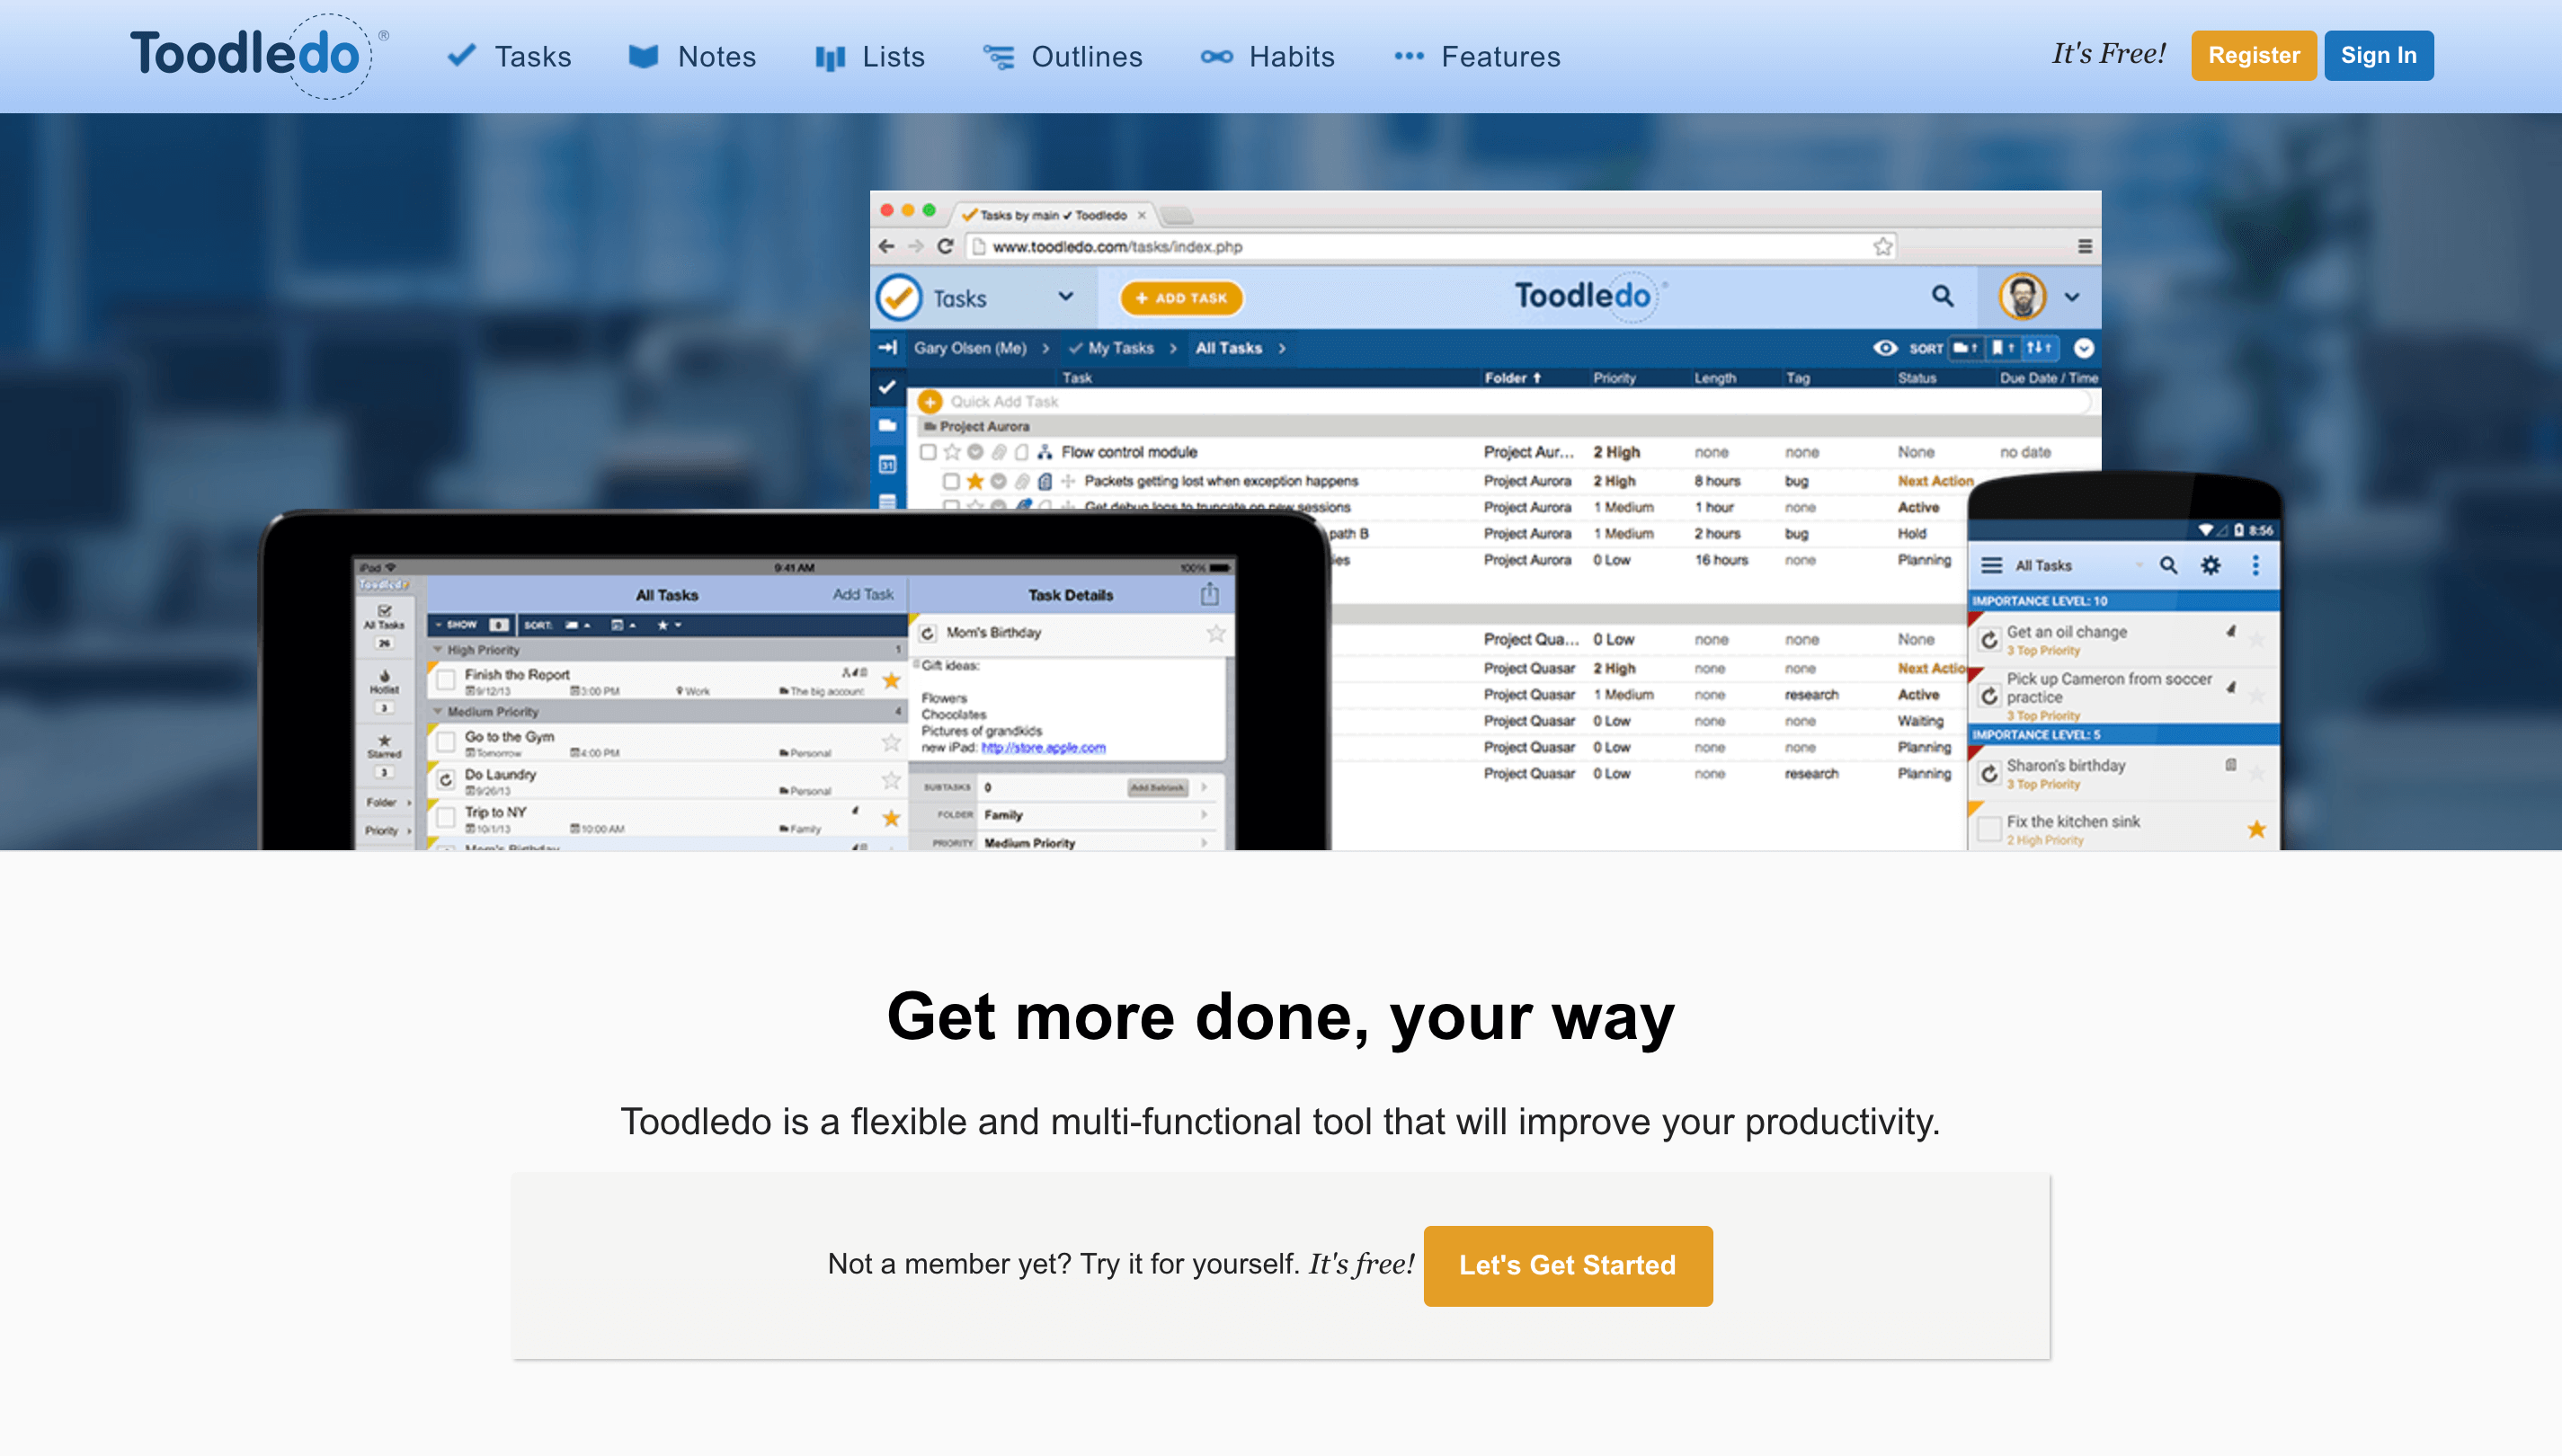The height and width of the screenshot is (1456, 2562).
Task: Click the www.toodledo.com address bar field
Action: (x=1432, y=246)
